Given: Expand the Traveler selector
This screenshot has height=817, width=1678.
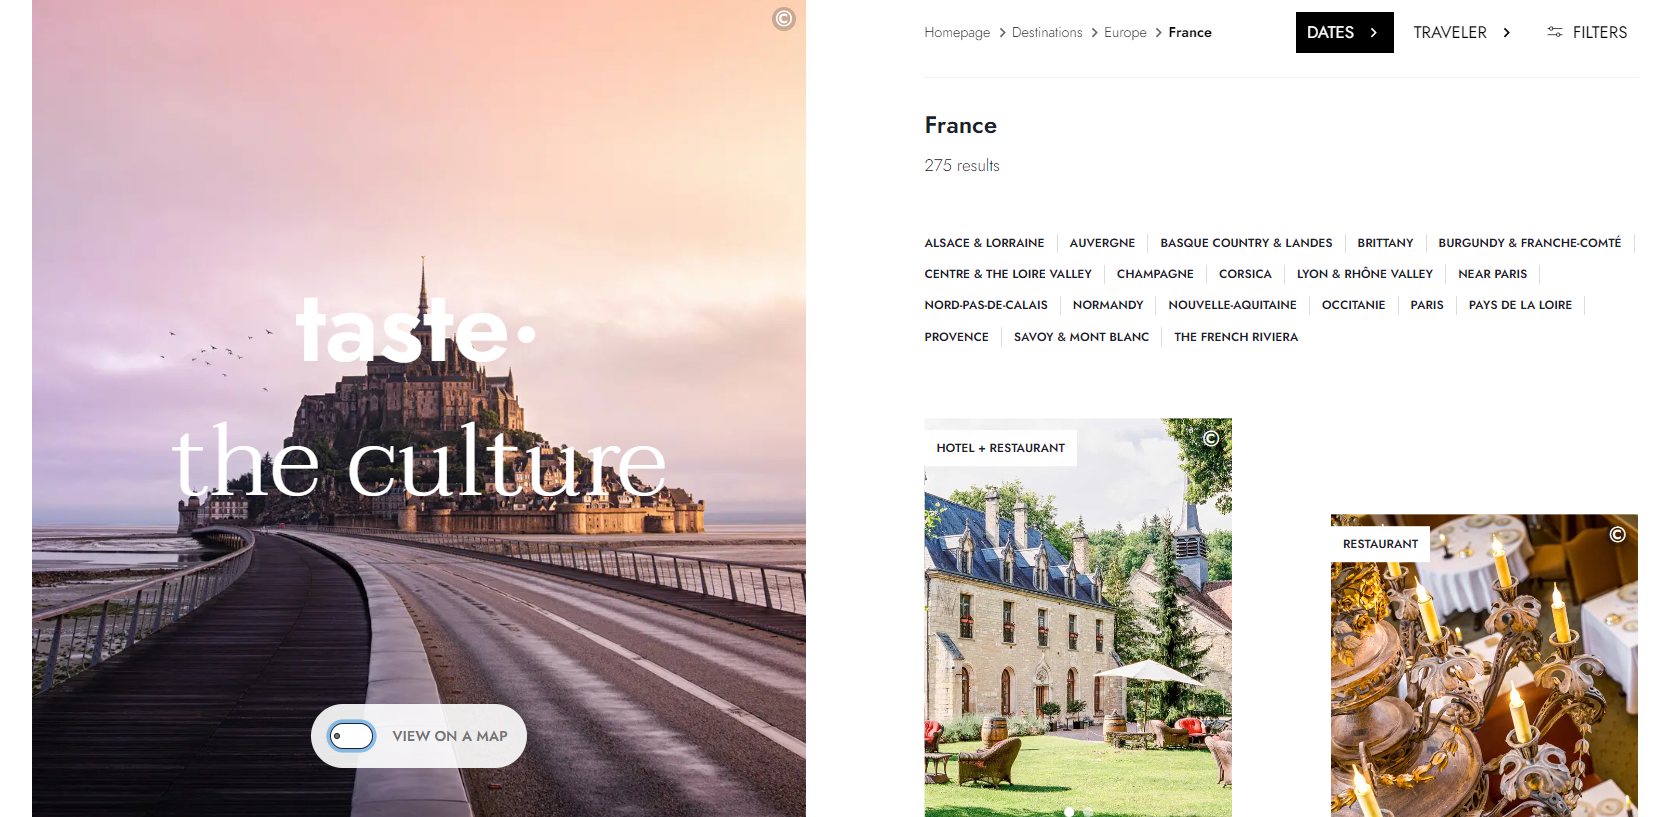Looking at the screenshot, I should click(x=1462, y=32).
